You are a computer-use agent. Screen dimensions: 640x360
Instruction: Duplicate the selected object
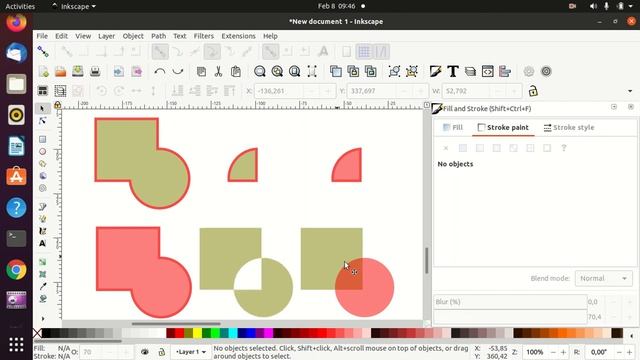pyautogui.click(x=336, y=71)
